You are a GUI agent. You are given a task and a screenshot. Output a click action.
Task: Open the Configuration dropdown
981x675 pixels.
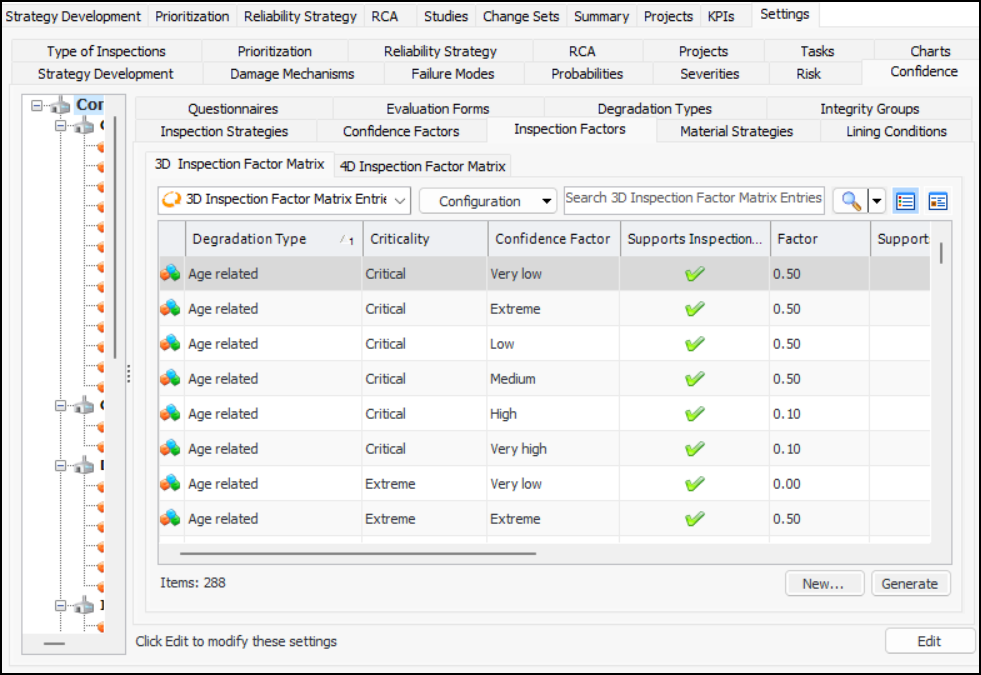point(488,201)
